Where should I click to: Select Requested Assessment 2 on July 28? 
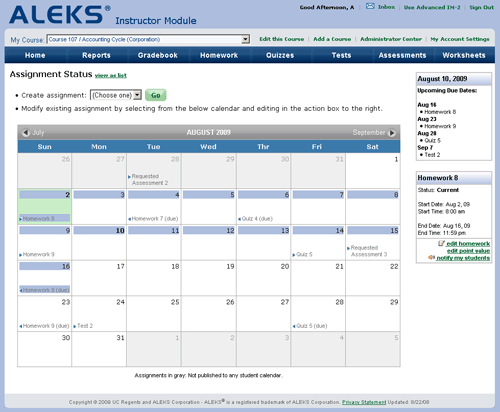click(148, 179)
